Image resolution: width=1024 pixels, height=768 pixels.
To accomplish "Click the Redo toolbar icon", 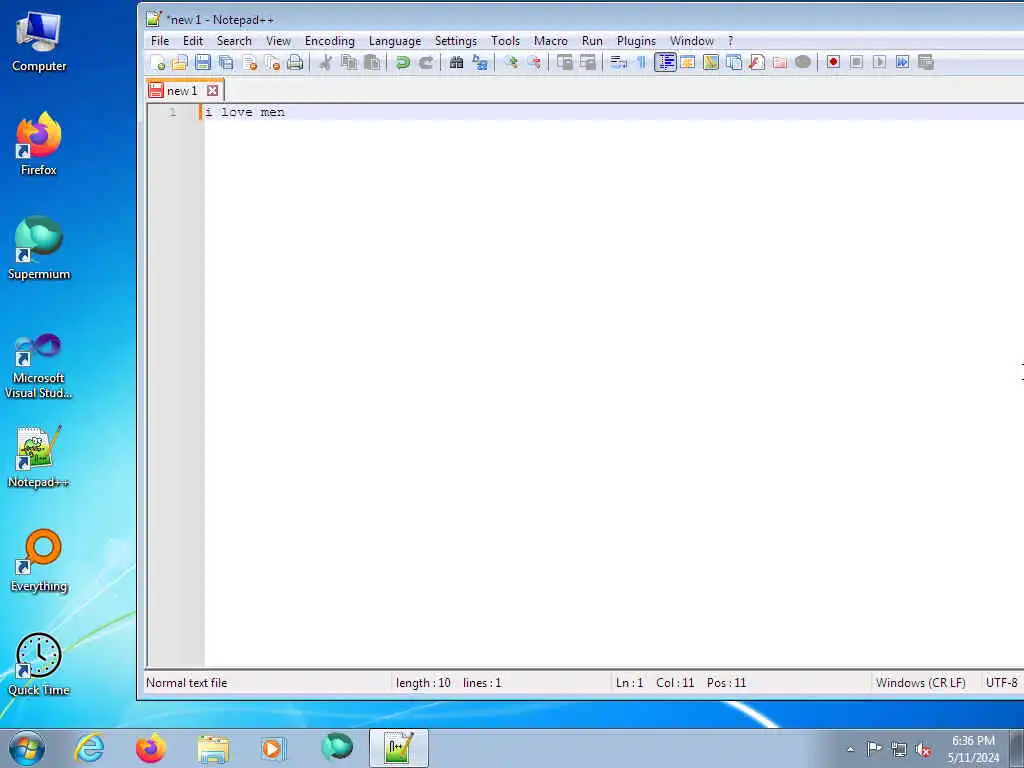I will point(426,63).
